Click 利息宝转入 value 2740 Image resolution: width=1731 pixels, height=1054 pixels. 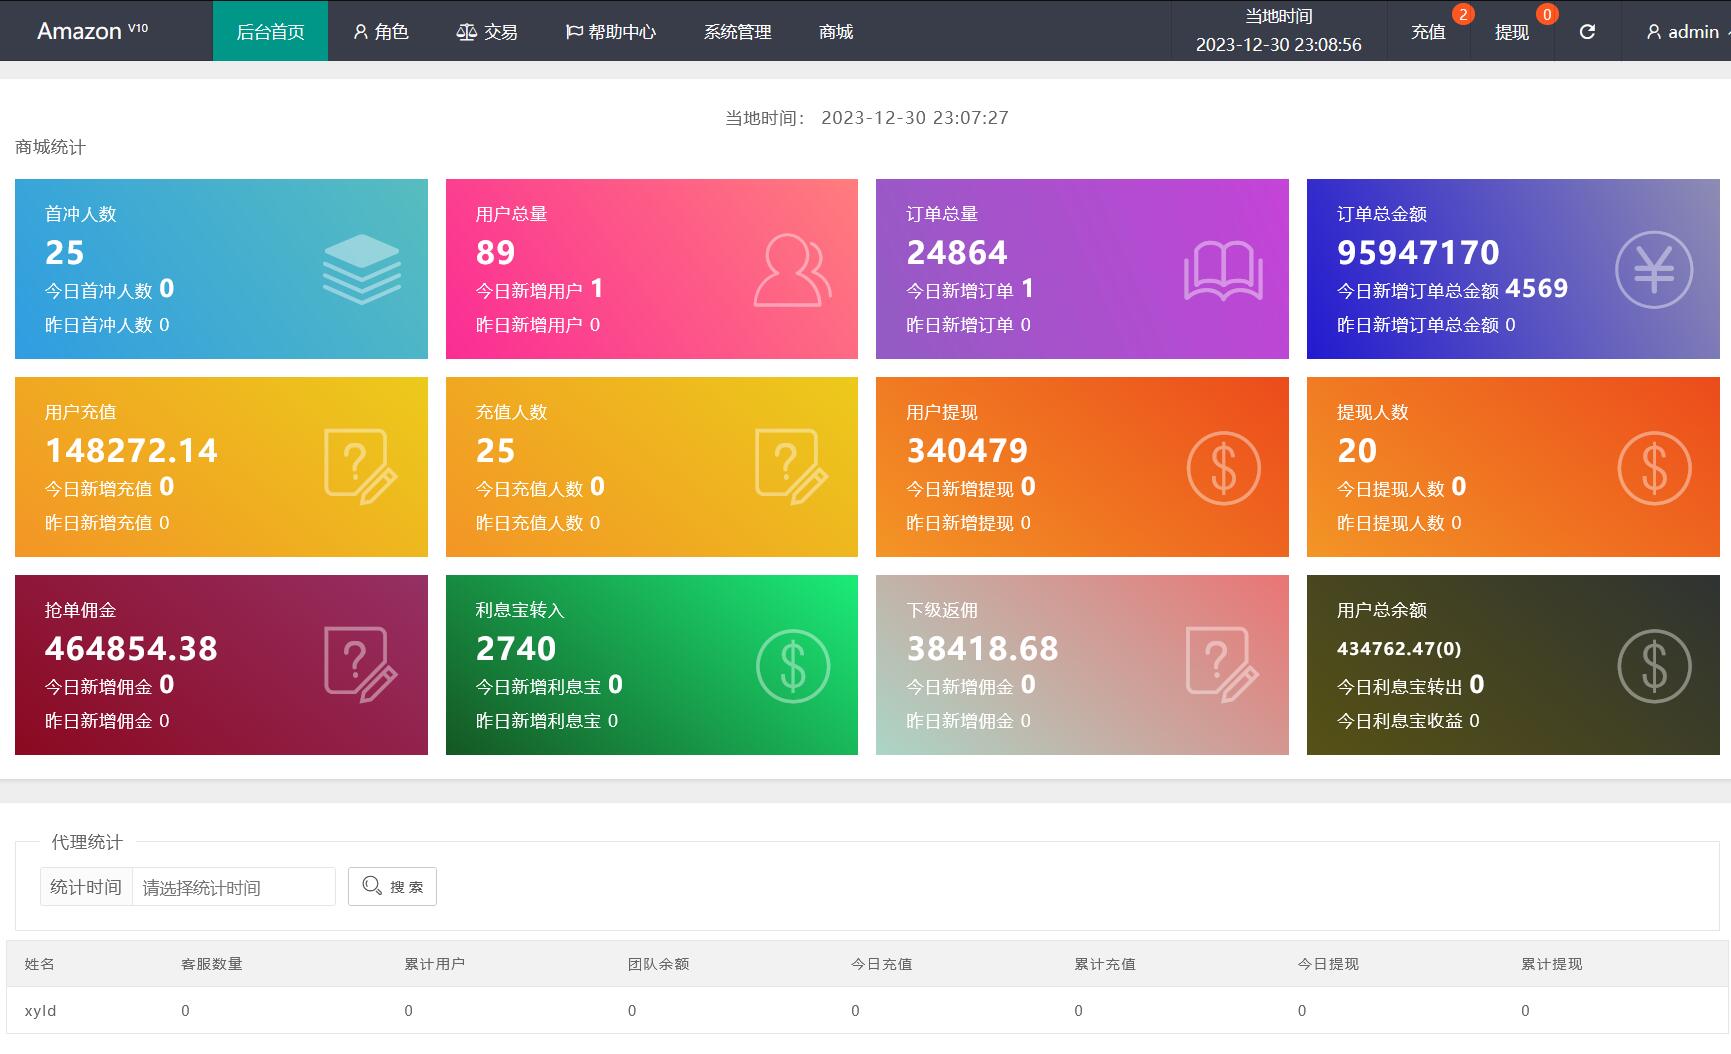pyautogui.click(x=516, y=648)
